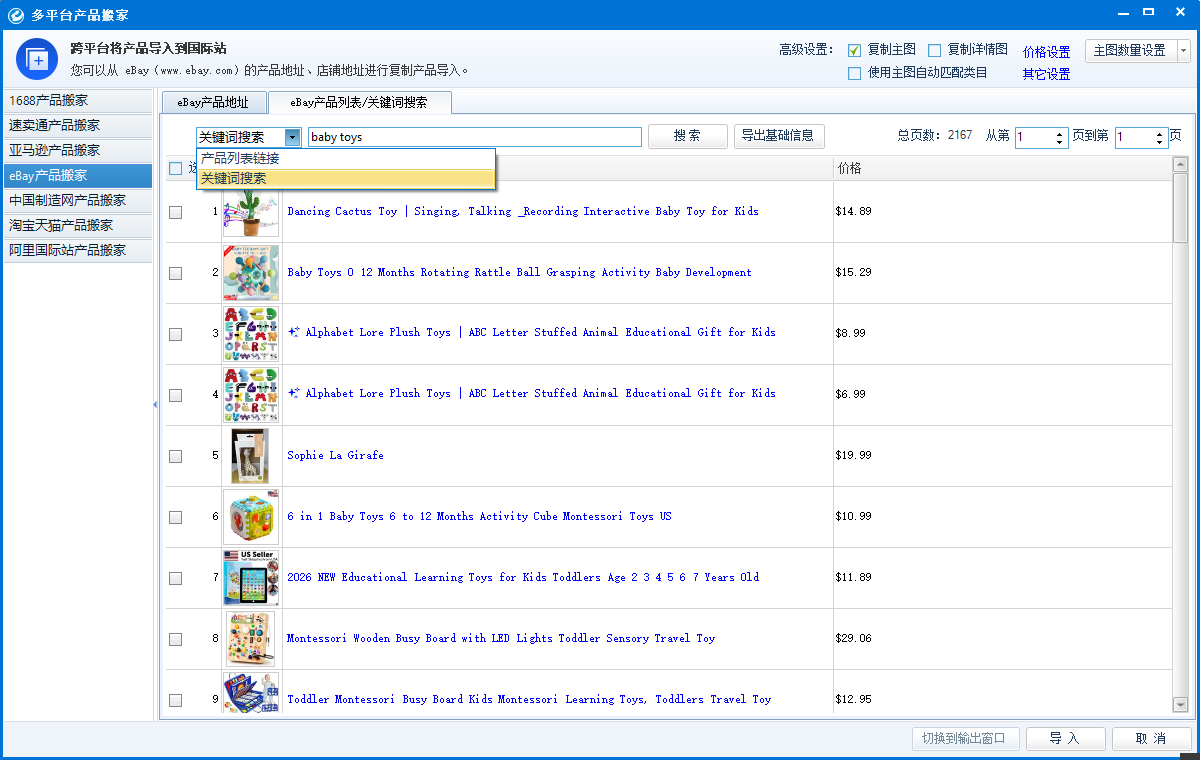Click the blue copy-product icon in header
This screenshot has height=760, width=1200.
[x=36, y=59]
